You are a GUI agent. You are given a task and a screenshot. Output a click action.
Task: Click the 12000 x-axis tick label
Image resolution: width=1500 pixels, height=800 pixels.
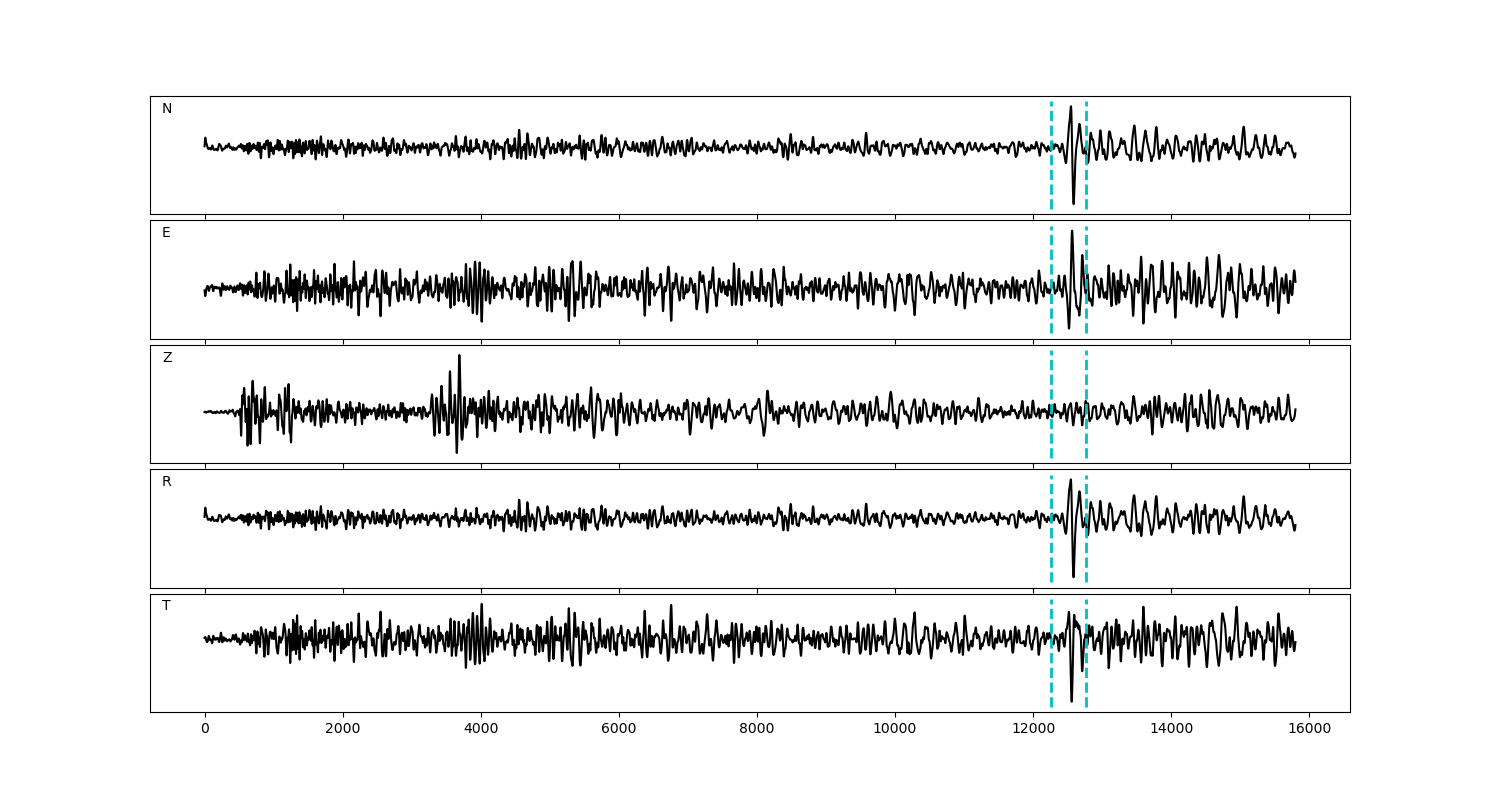(1033, 729)
